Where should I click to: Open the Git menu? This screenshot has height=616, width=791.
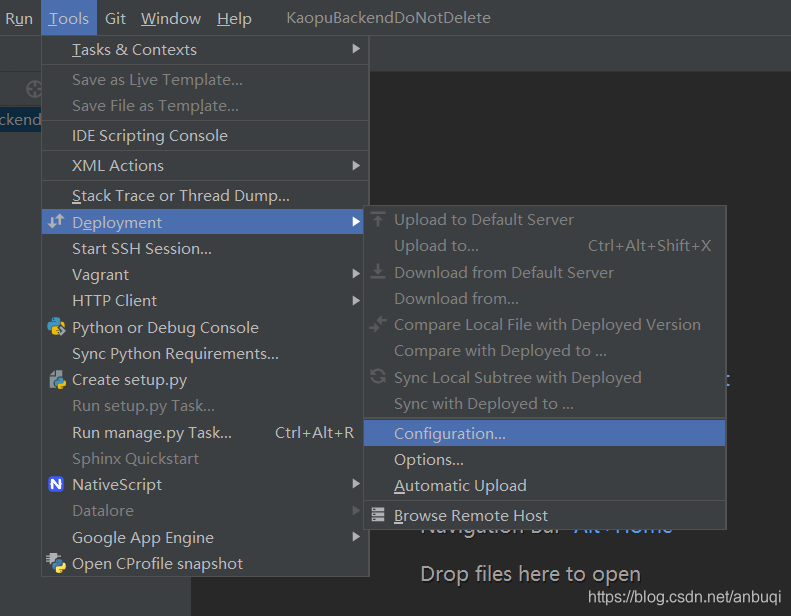[x=115, y=18]
